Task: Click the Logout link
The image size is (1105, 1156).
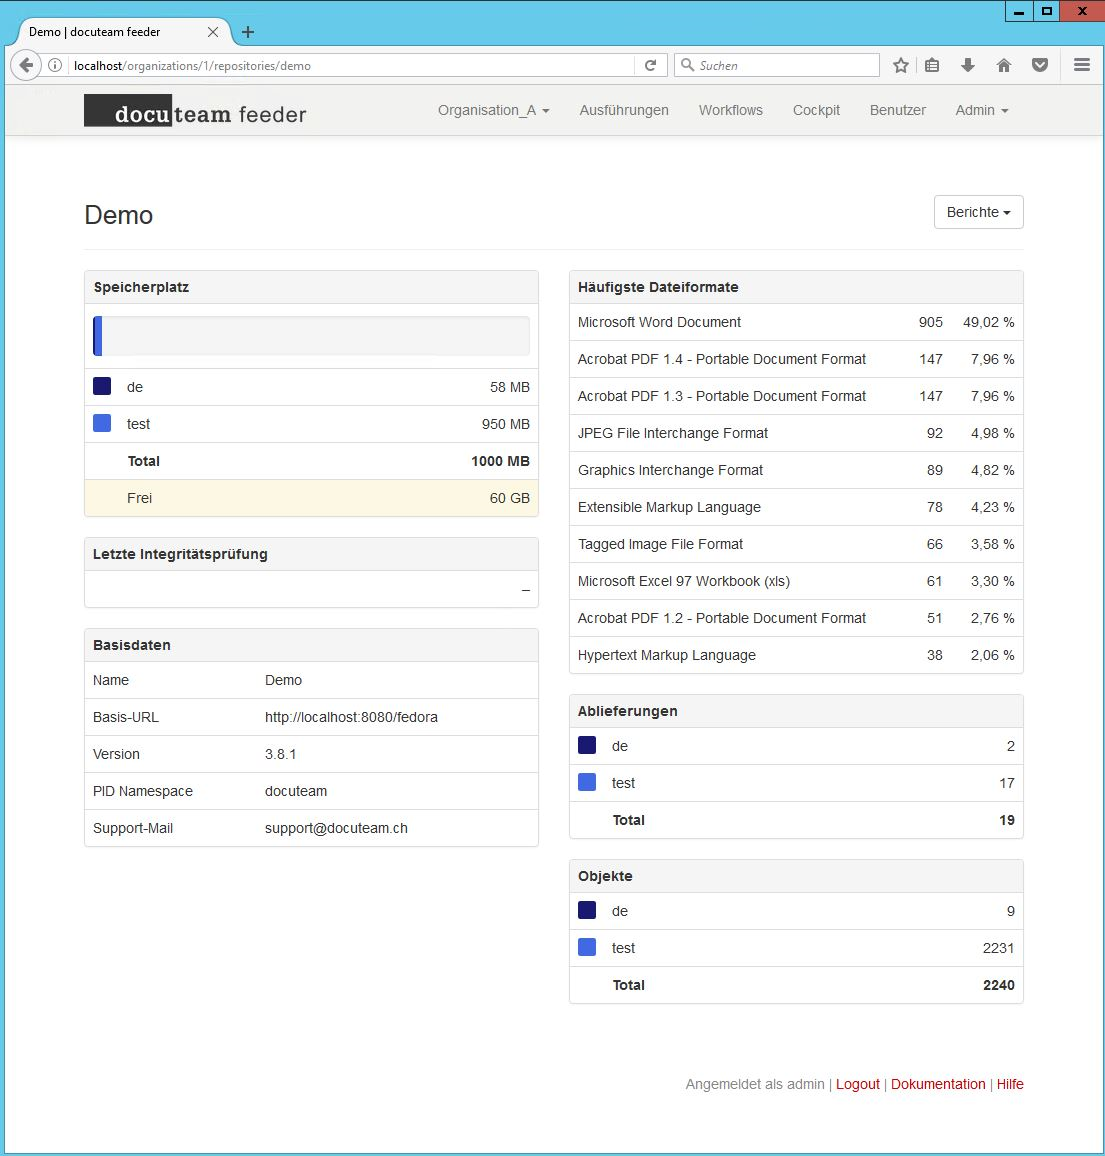Action: pyautogui.click(x=857, y=1084)
